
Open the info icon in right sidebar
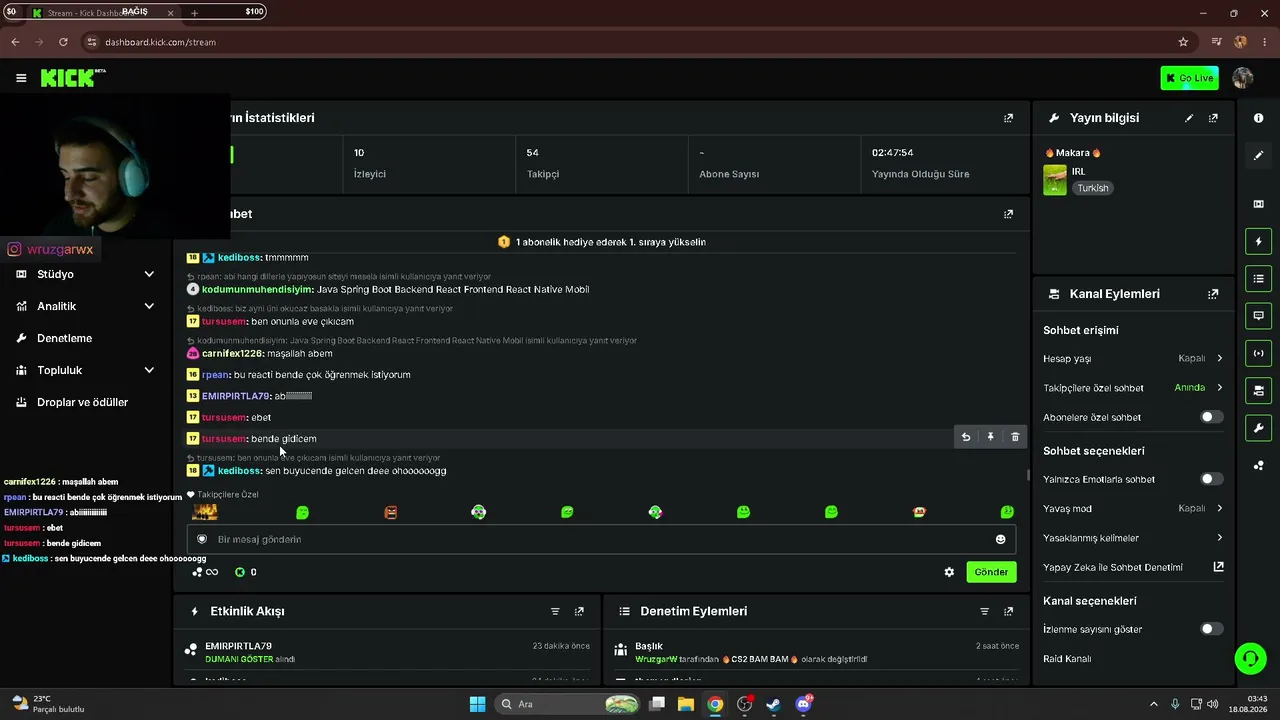click(x=1258, y=118)
